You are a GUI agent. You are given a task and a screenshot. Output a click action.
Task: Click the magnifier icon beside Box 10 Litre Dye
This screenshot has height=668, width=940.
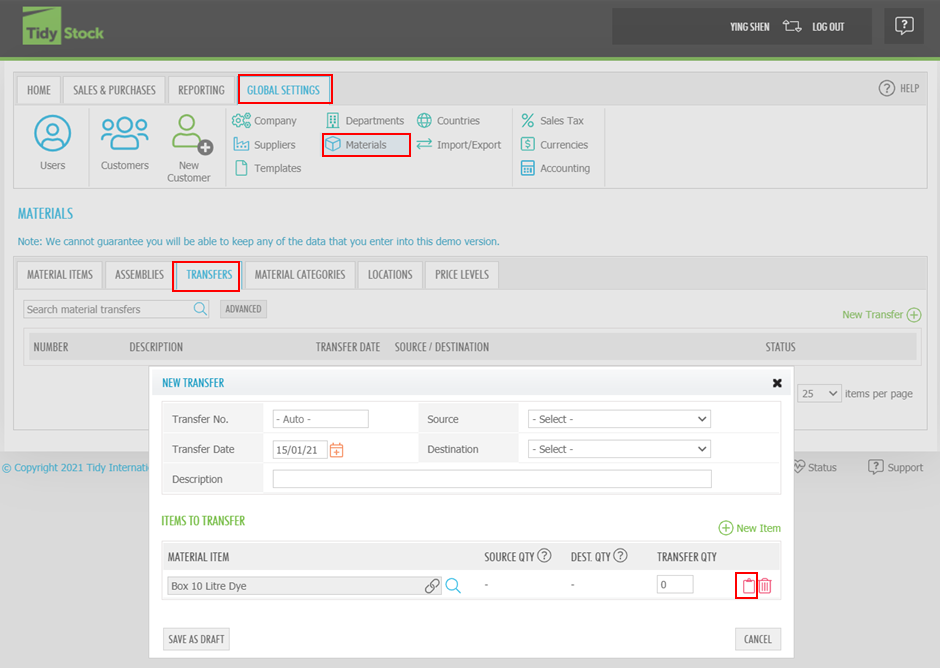453,586
